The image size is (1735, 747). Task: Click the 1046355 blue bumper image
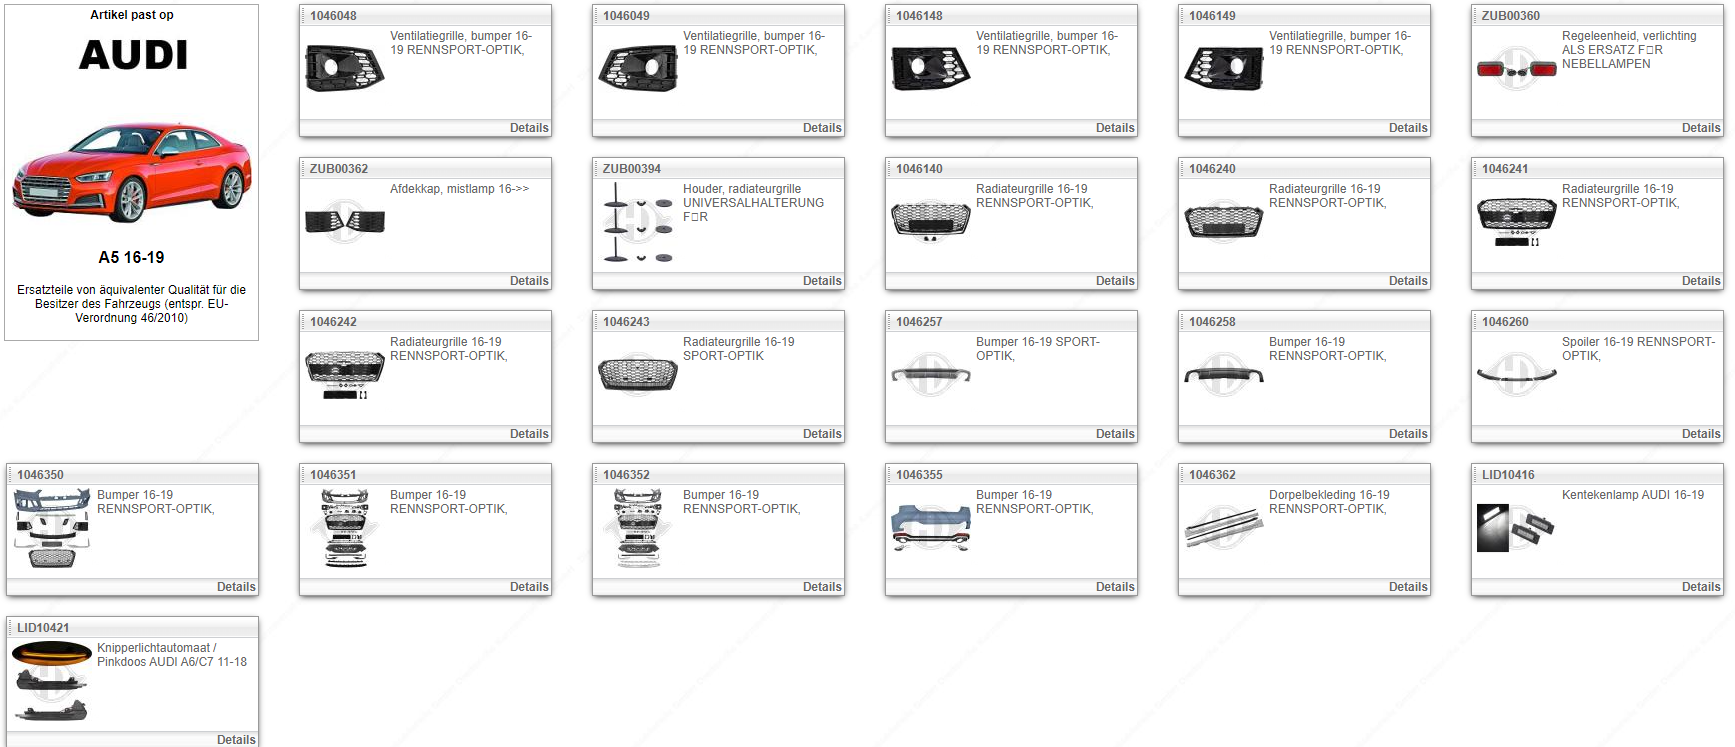(x=930, y=527)
